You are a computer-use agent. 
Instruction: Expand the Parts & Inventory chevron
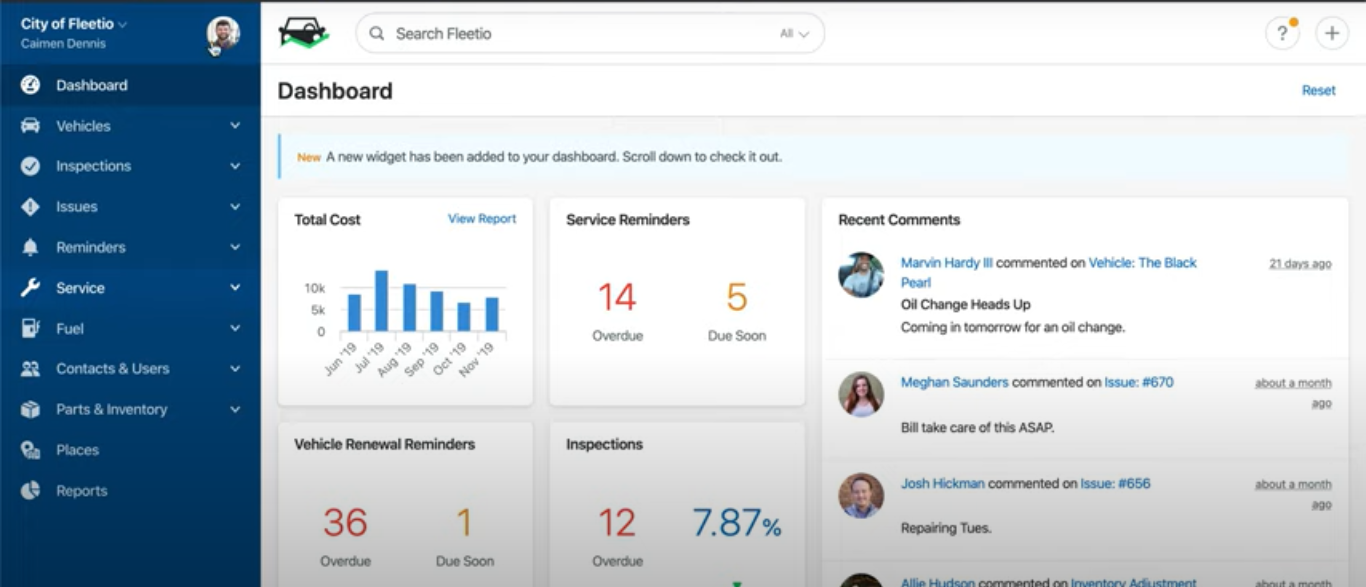pyautogui.click(x=235, y=409)
